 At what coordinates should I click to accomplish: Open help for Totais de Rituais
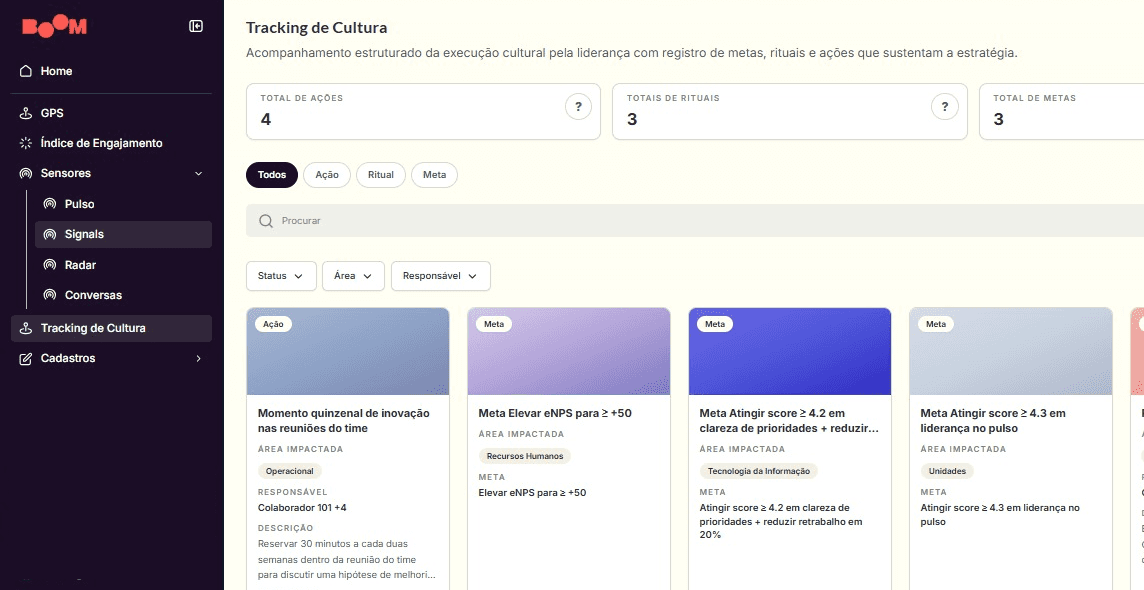pos(945,107)
